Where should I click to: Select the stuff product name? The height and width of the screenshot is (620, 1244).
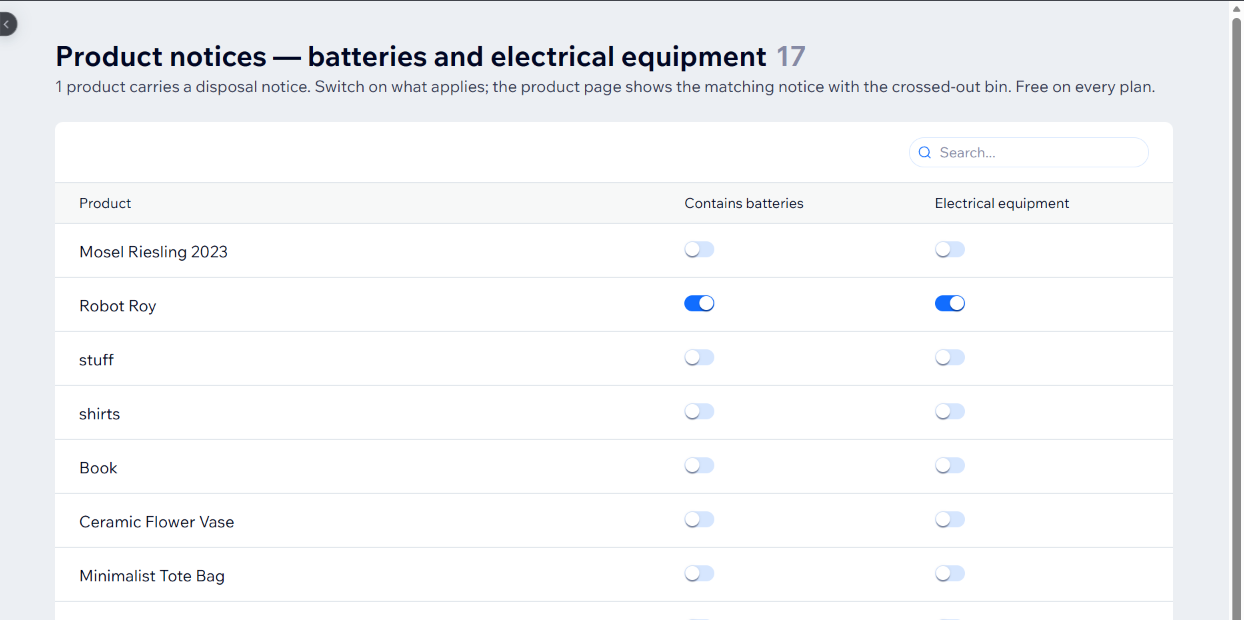click(x=96, y=360)
